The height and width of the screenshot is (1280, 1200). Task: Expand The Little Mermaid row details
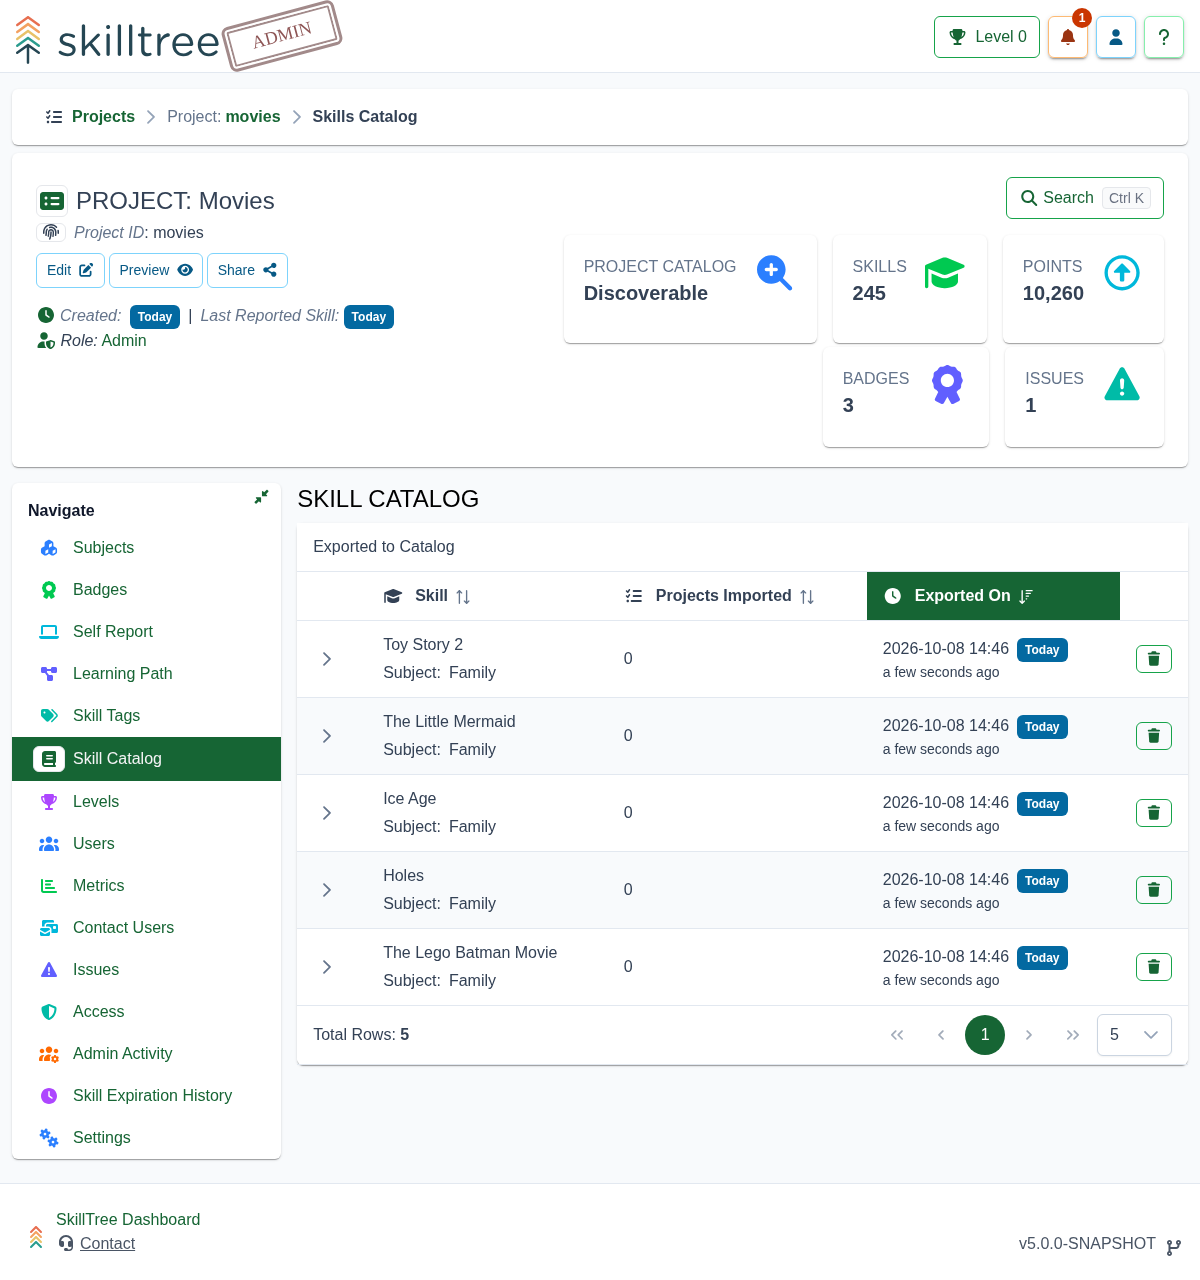point(327,736)
